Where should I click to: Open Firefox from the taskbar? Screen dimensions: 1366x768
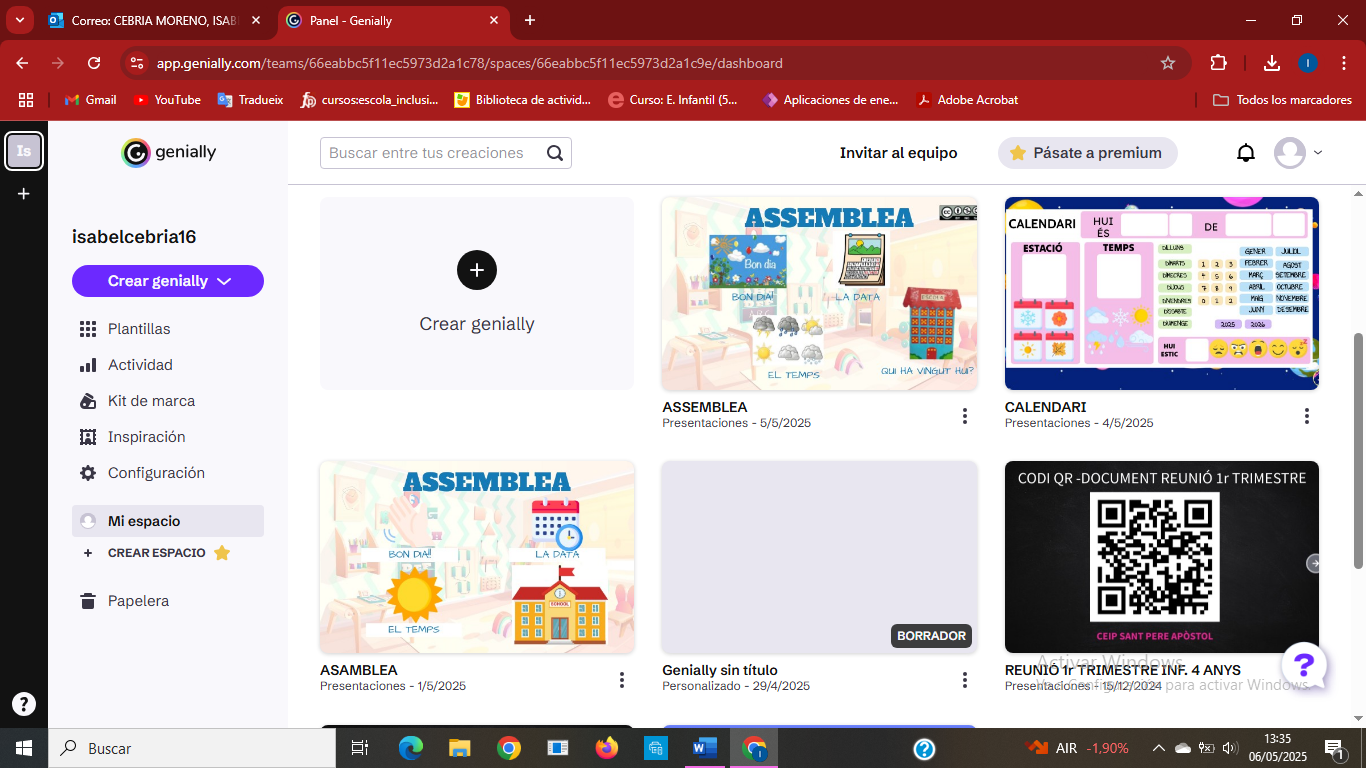607,748
